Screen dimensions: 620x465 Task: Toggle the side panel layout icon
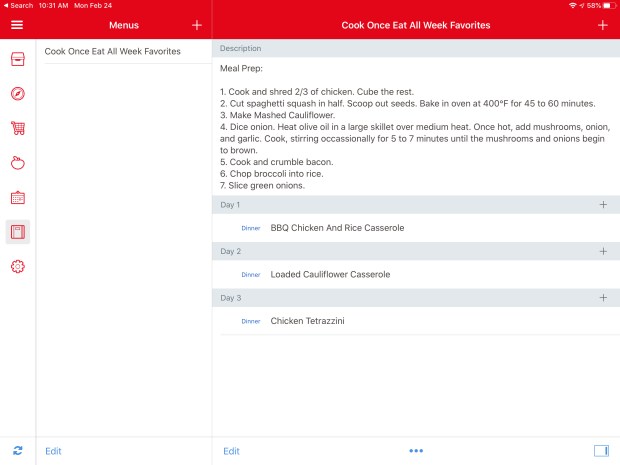click(x=600, y=451)
